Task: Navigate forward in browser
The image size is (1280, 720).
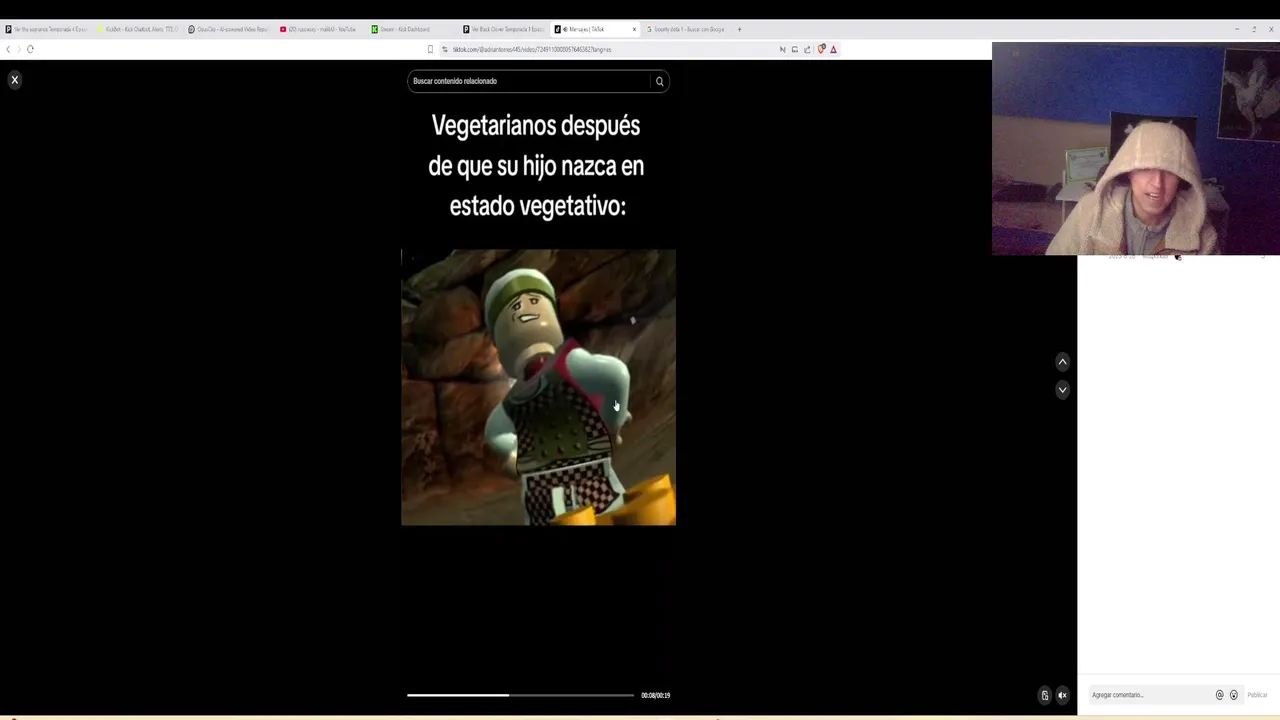Action: point(18,49)
